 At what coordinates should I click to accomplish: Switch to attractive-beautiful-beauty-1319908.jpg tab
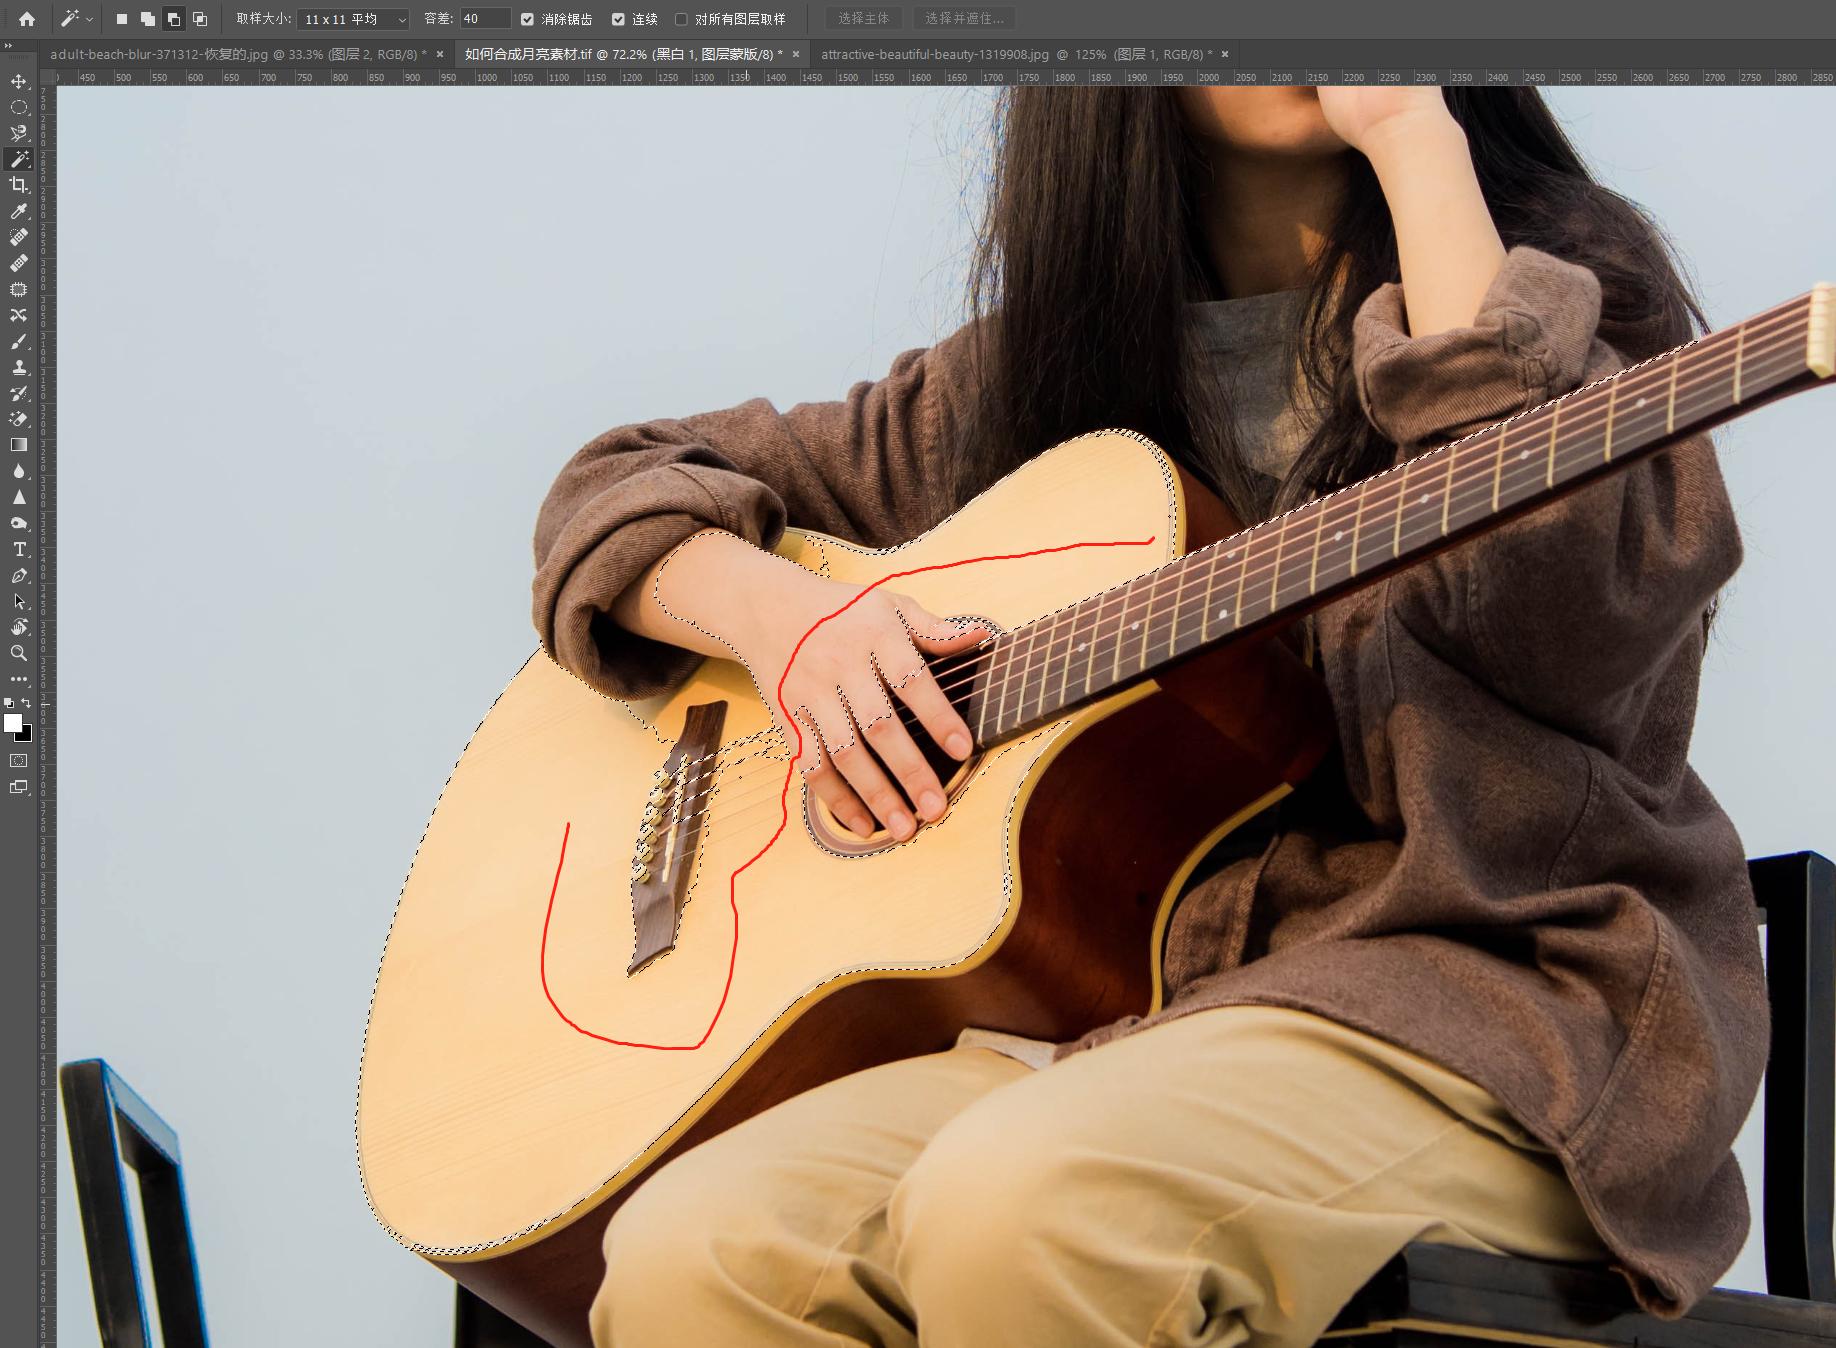(1015, 54)
